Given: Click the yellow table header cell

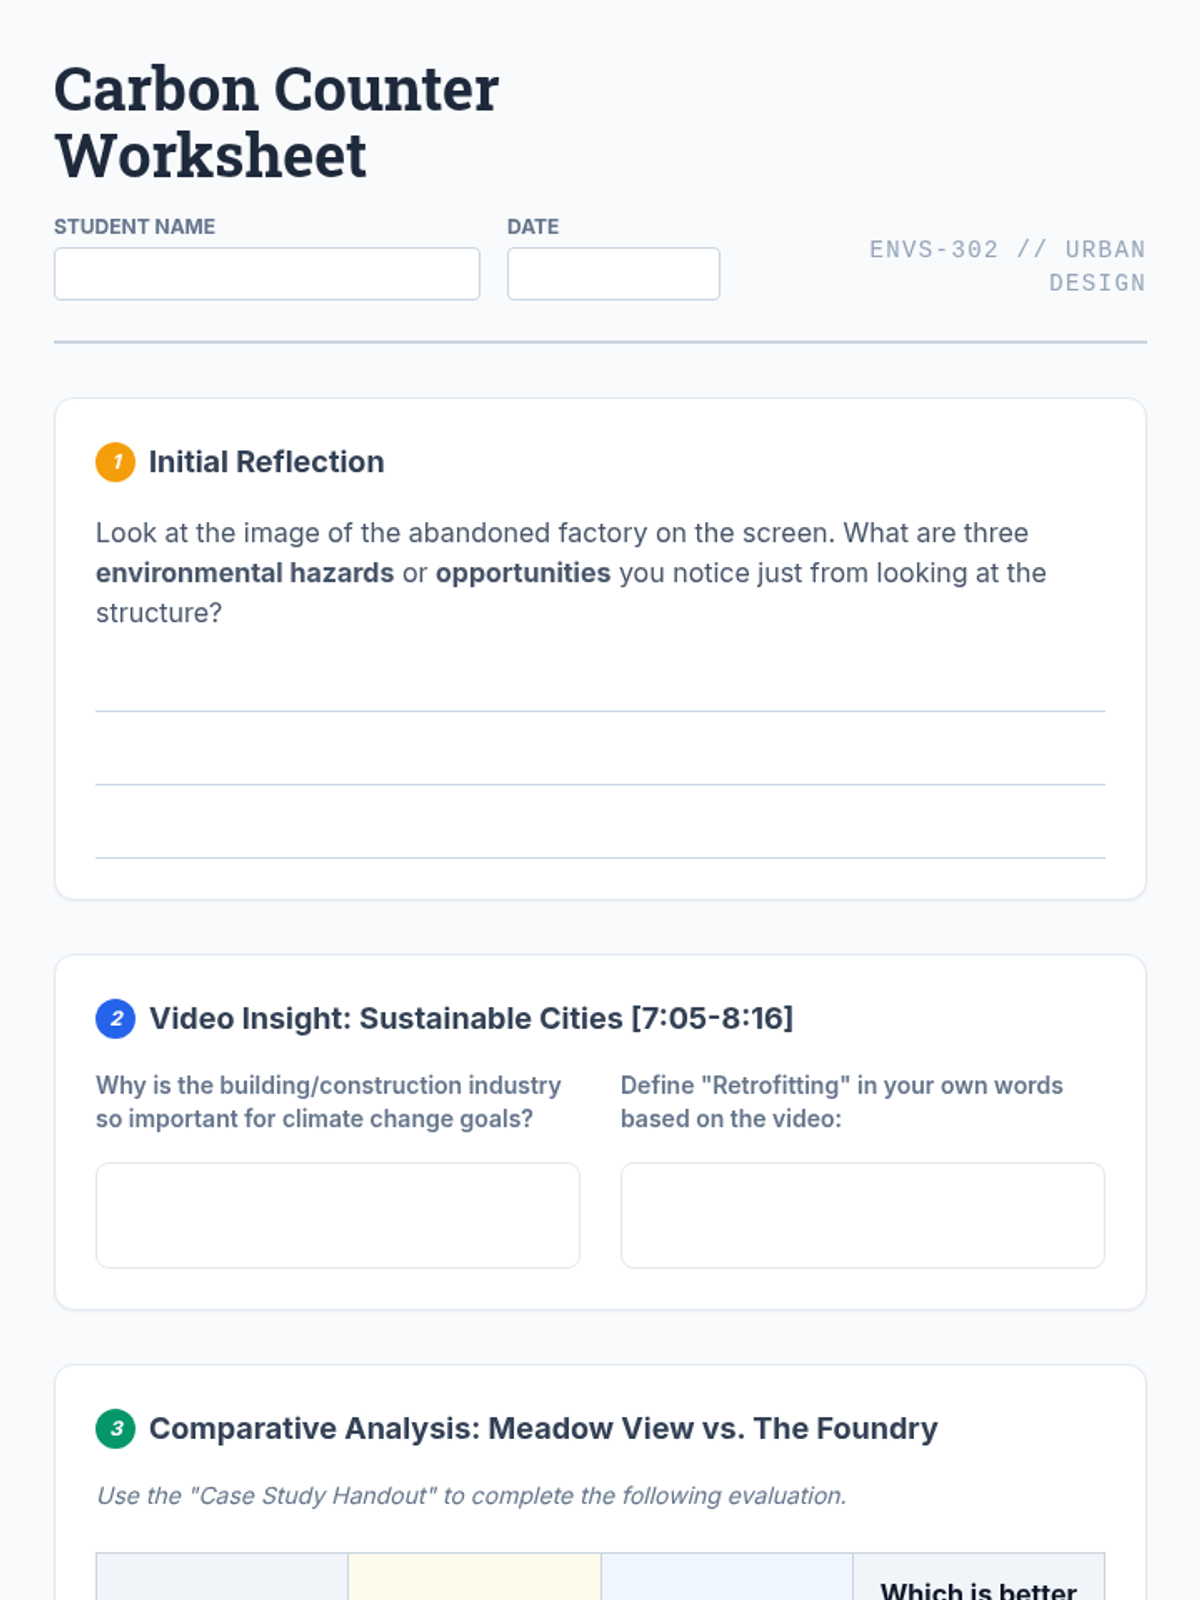Looking at the screenshot, I should 474,1577.
